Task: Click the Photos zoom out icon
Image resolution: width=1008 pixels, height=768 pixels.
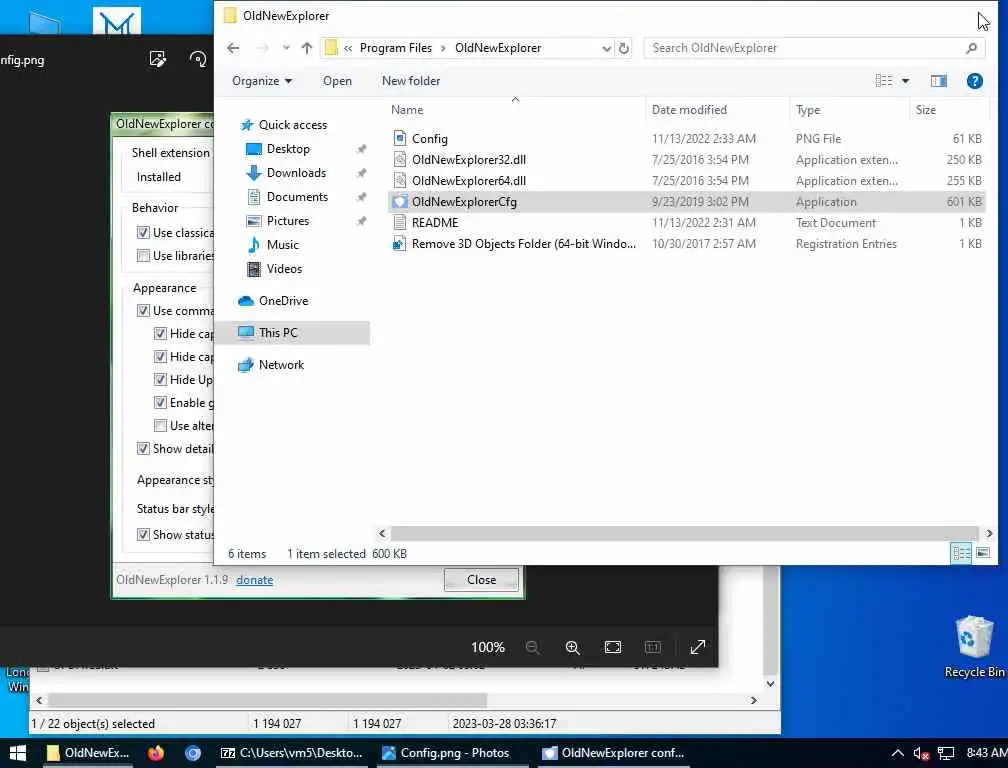Action: pyautogui.click(x=532, y=647)
